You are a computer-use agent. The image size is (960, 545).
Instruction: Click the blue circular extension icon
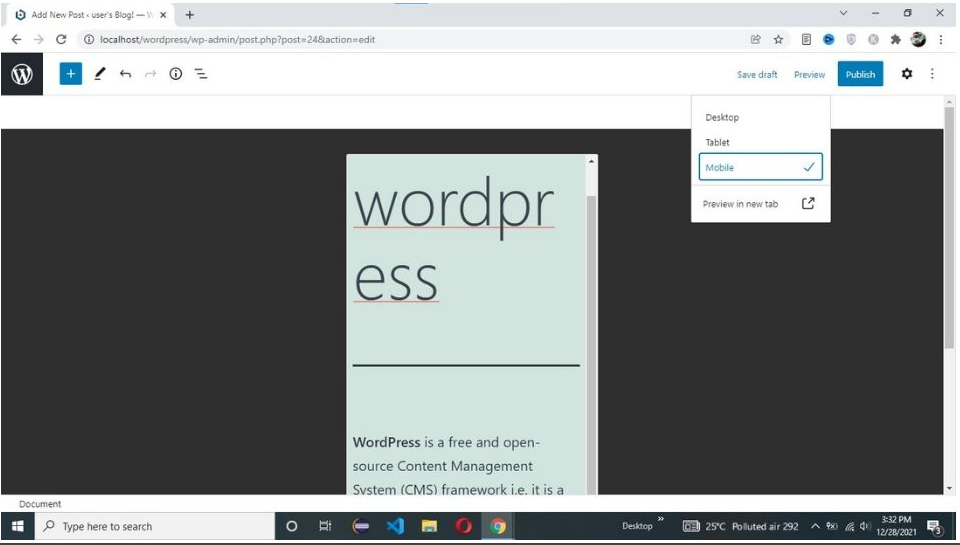(828, 39)
